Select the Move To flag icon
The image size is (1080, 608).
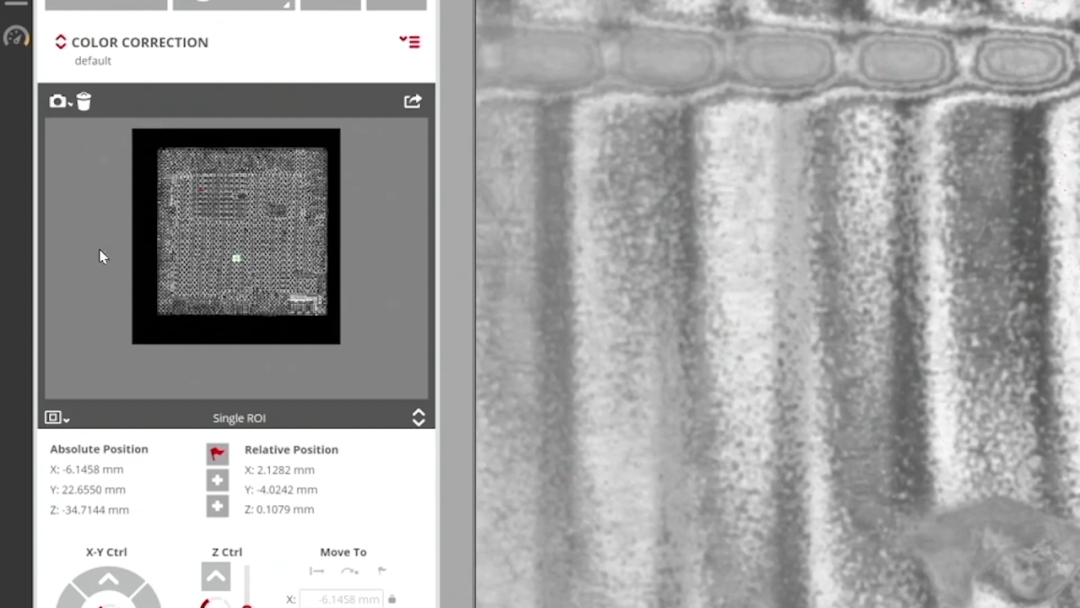tap(382, 570)
